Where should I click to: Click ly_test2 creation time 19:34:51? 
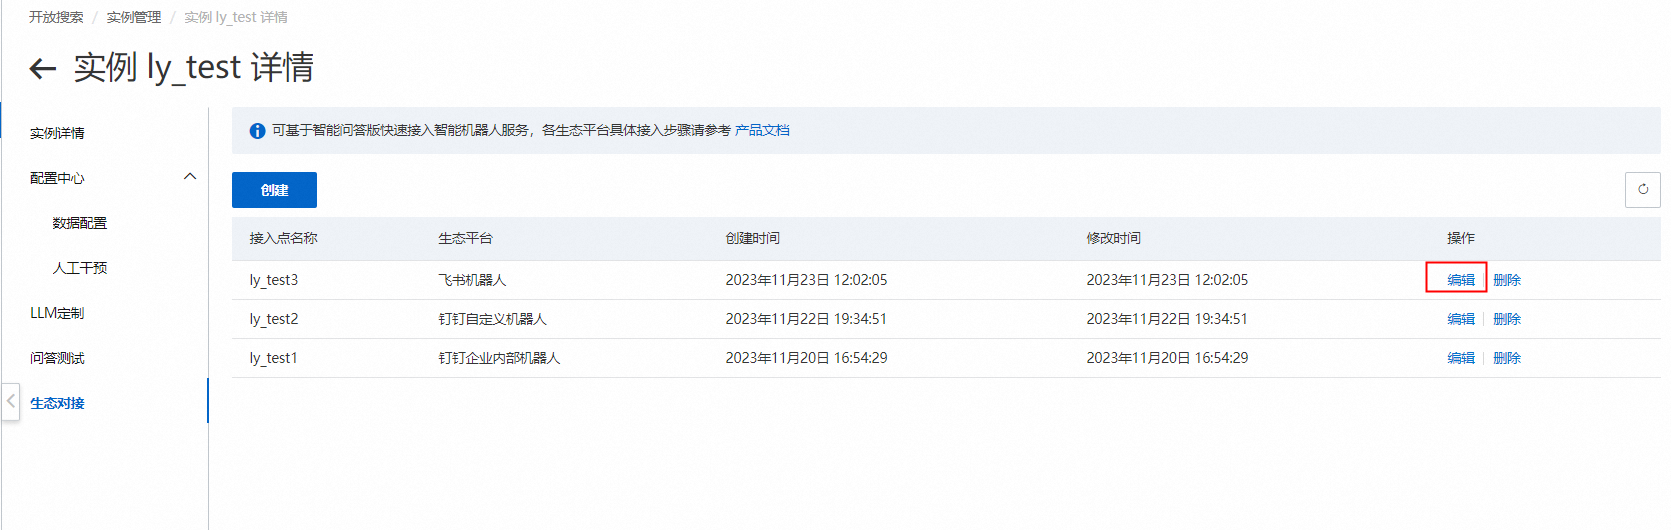coord(806,319)
